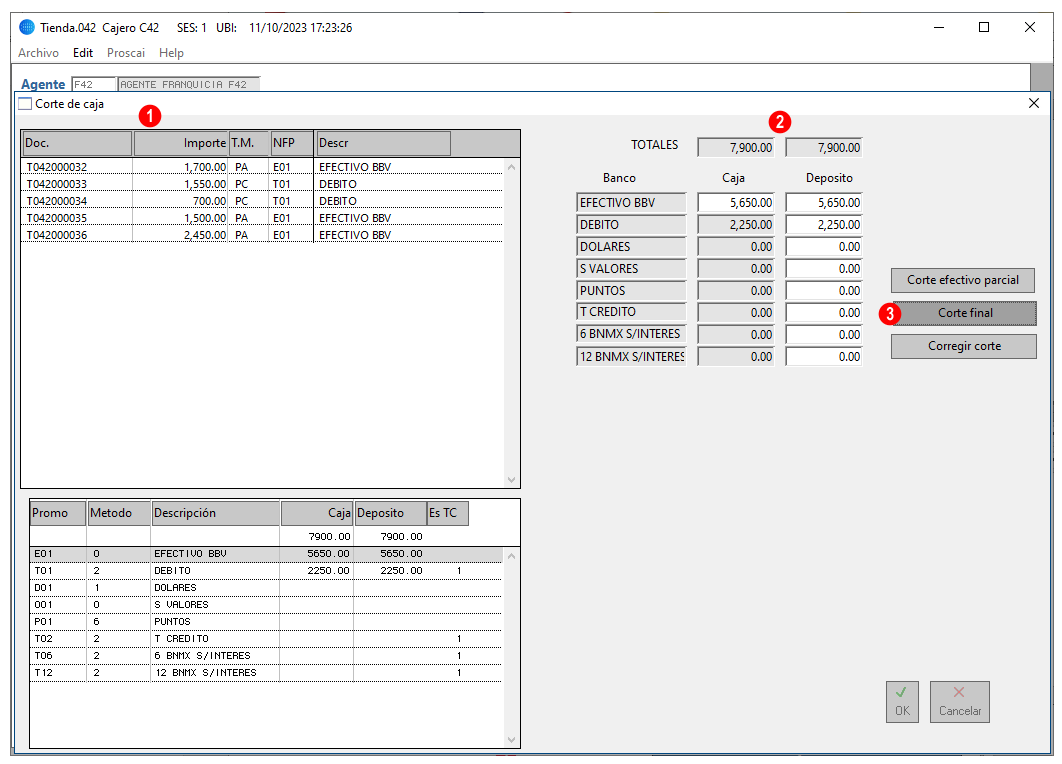
Task: Click the S VALORES Deposito input field
Action: [x=824, y=268]
